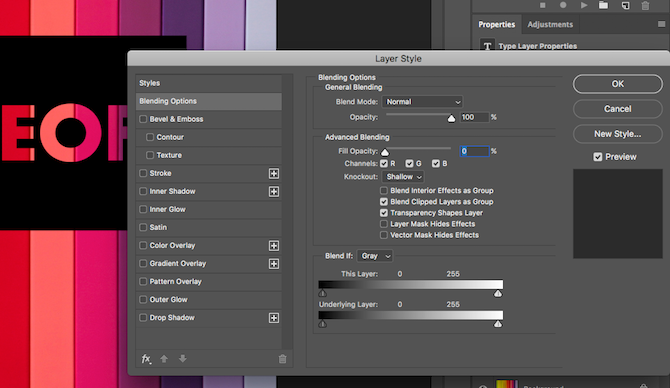The image size is (670, 388).
Task: Add another Color Overlay with plus icon
Action: [274, 246]
